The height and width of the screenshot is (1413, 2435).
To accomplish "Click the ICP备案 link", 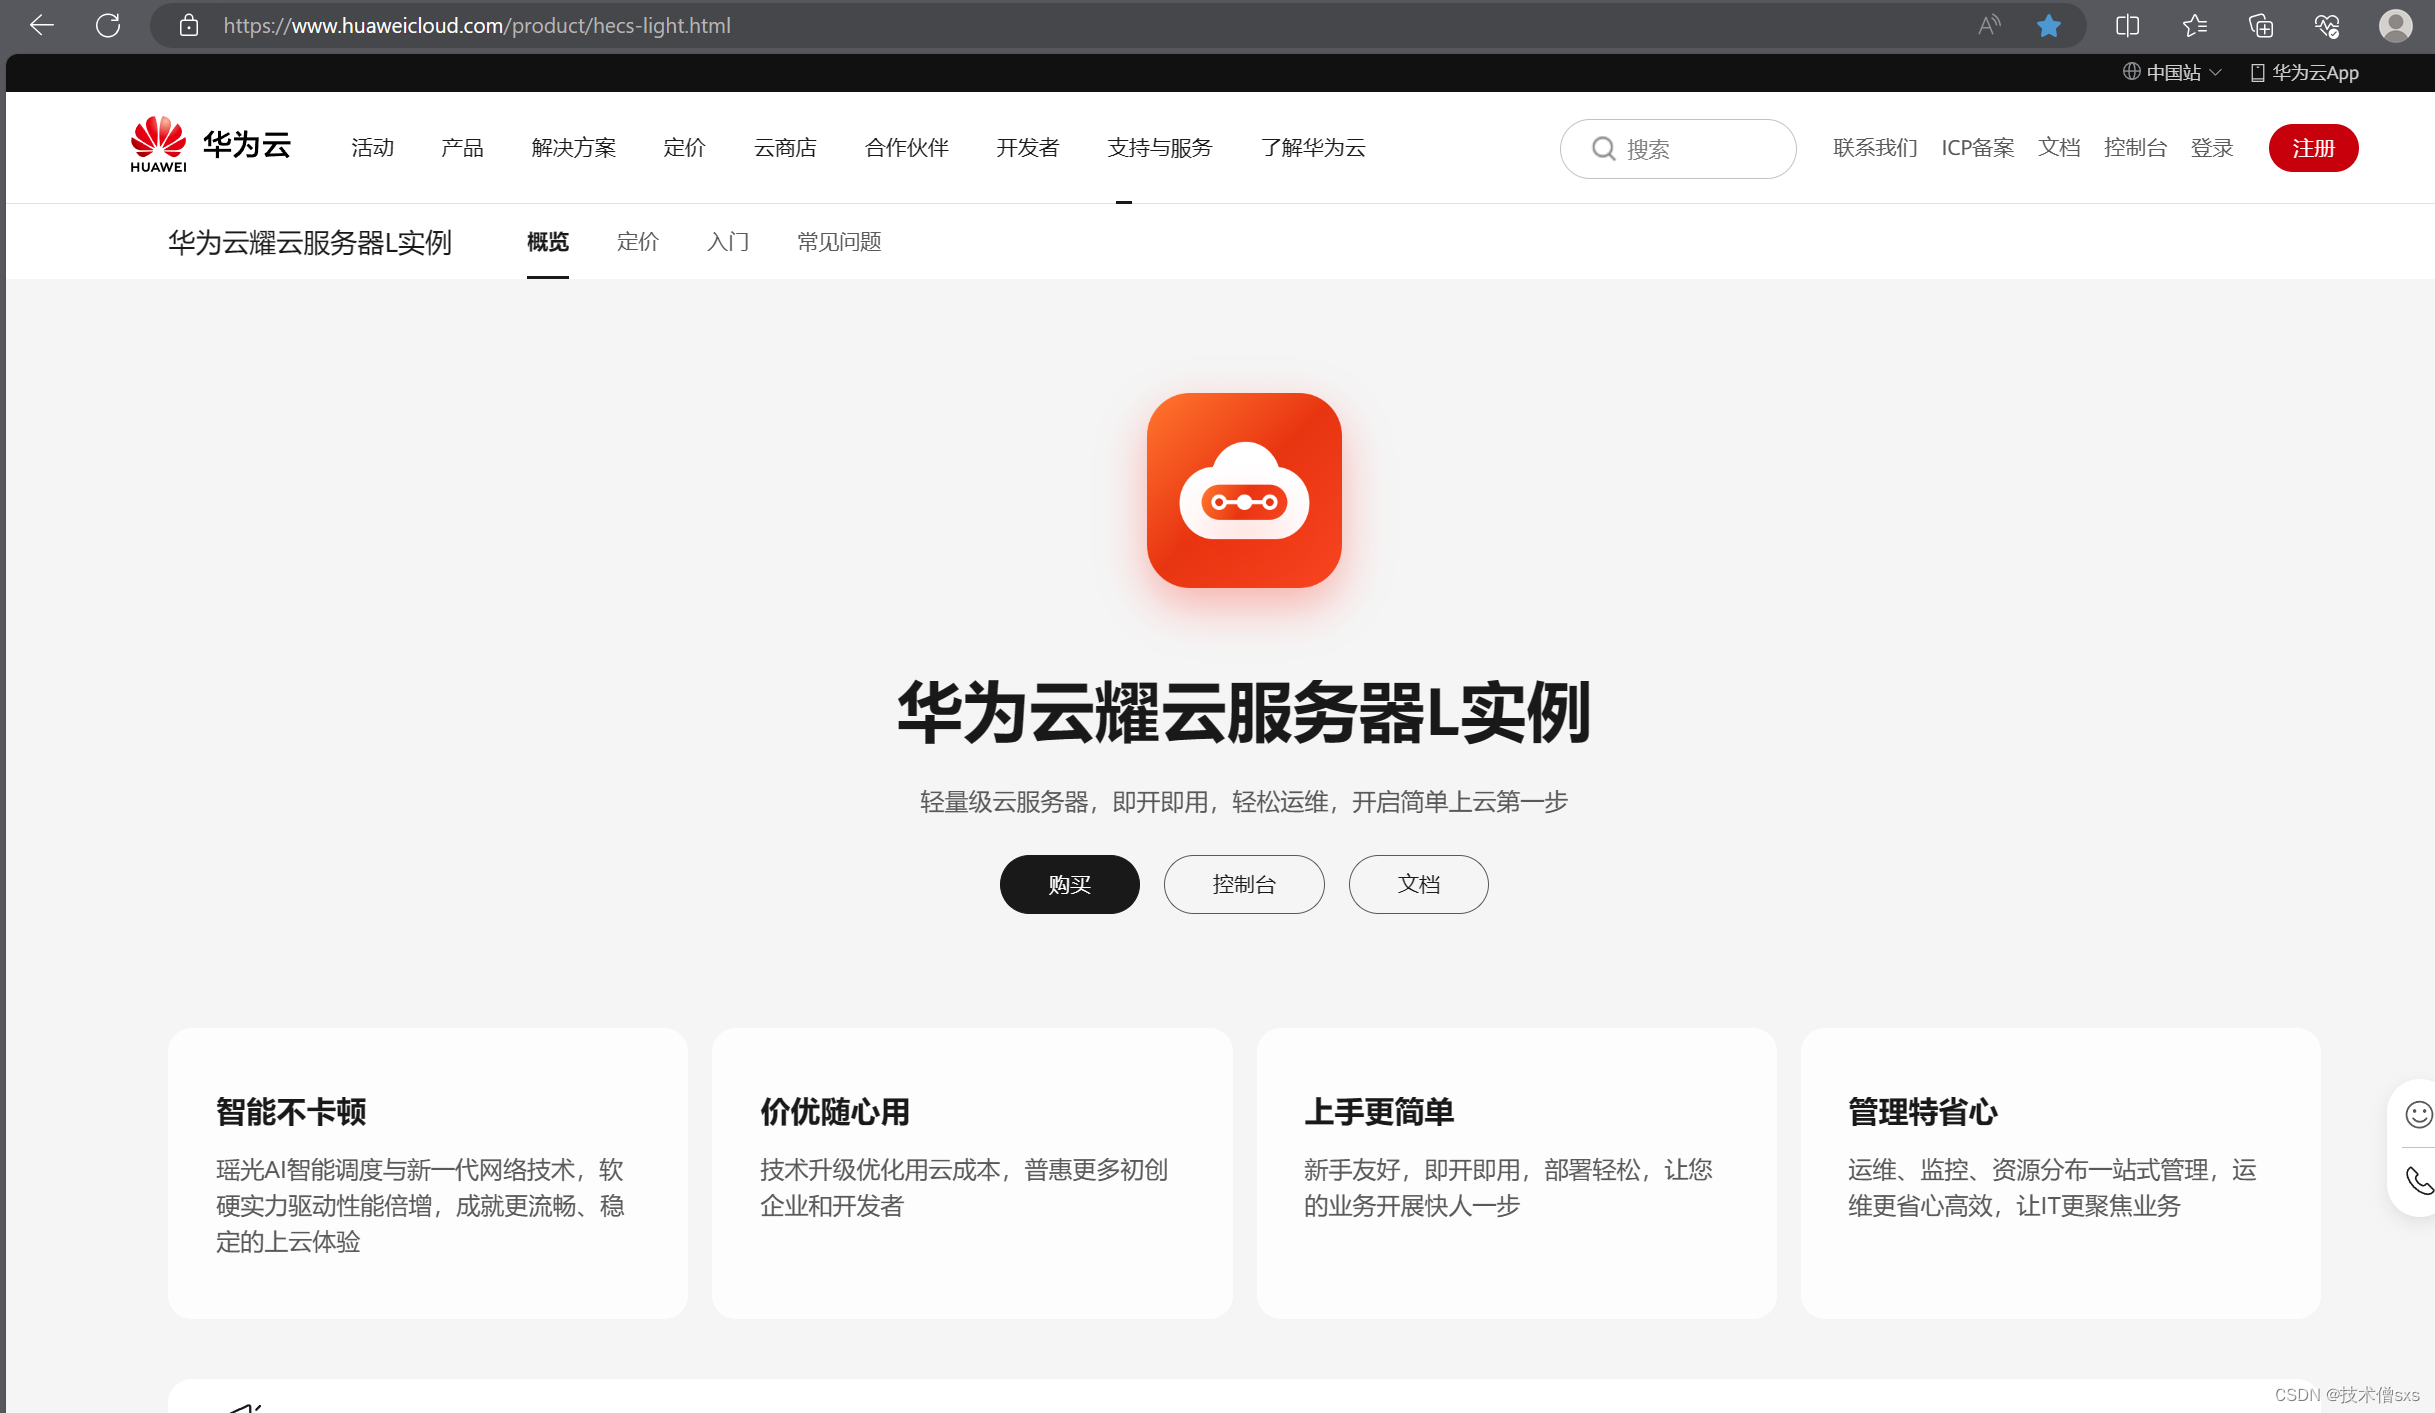I will pyautogui.click(x=1977, y=147).
